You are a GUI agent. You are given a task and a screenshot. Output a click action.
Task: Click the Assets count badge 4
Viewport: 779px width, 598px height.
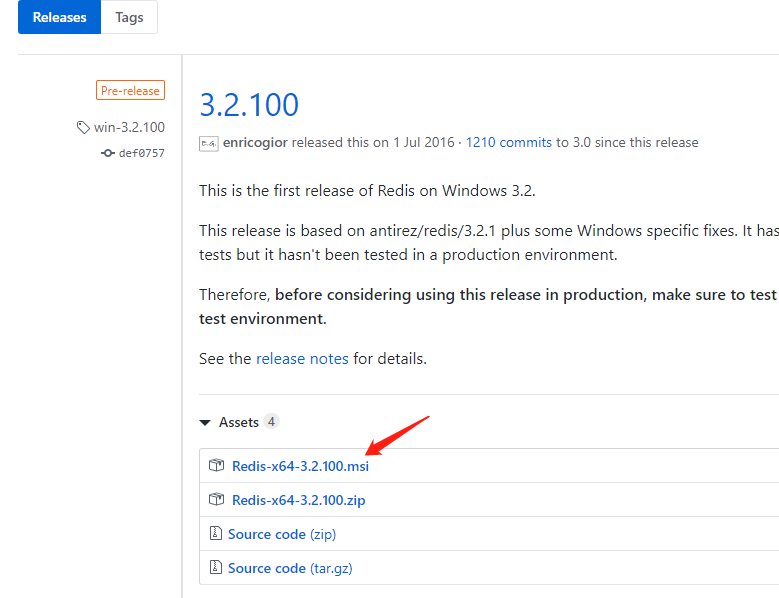coord(271,422)
